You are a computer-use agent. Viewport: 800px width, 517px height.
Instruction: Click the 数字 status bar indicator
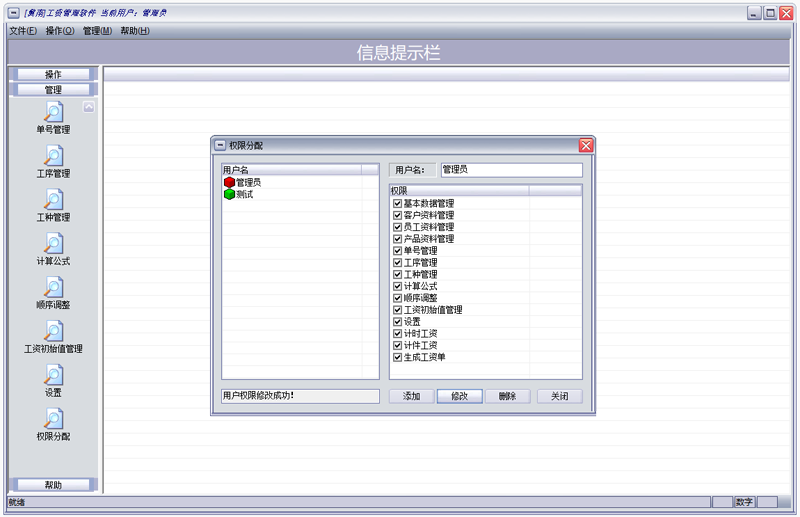[744, 502]
